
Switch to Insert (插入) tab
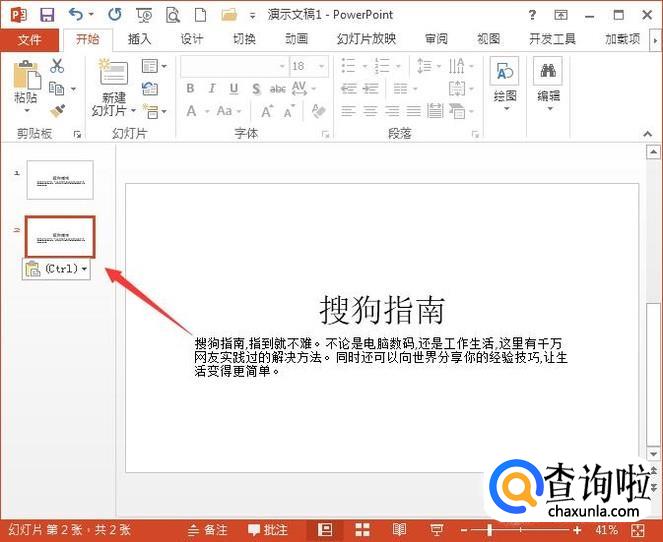coord(139,39)
